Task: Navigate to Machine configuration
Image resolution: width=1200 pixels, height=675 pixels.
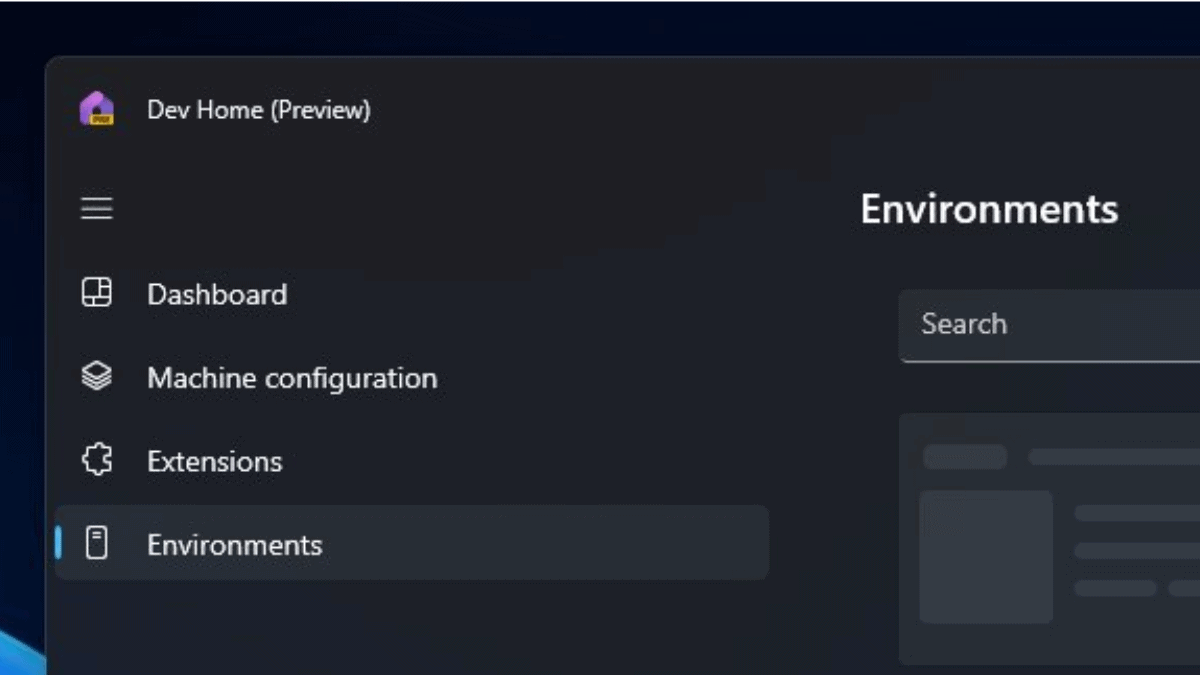Action: 292,377
